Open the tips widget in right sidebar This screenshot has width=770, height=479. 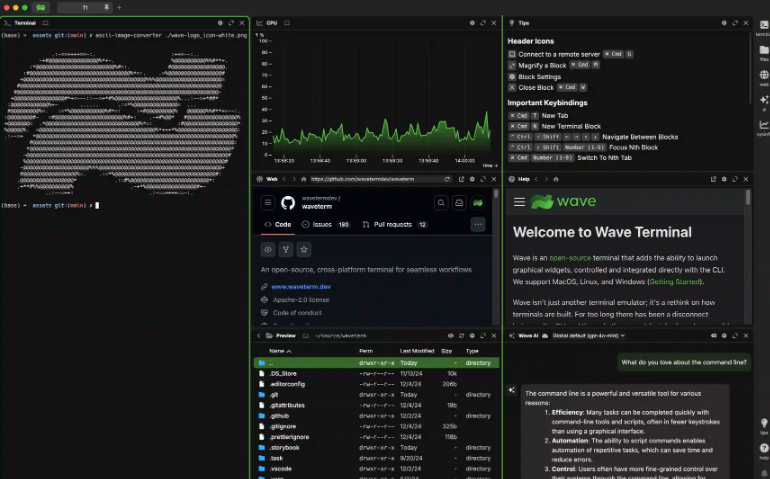point(764,425)
